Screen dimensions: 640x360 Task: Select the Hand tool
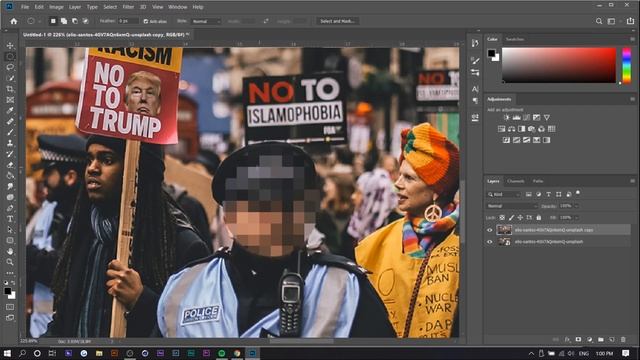click(x=10, y=251)
